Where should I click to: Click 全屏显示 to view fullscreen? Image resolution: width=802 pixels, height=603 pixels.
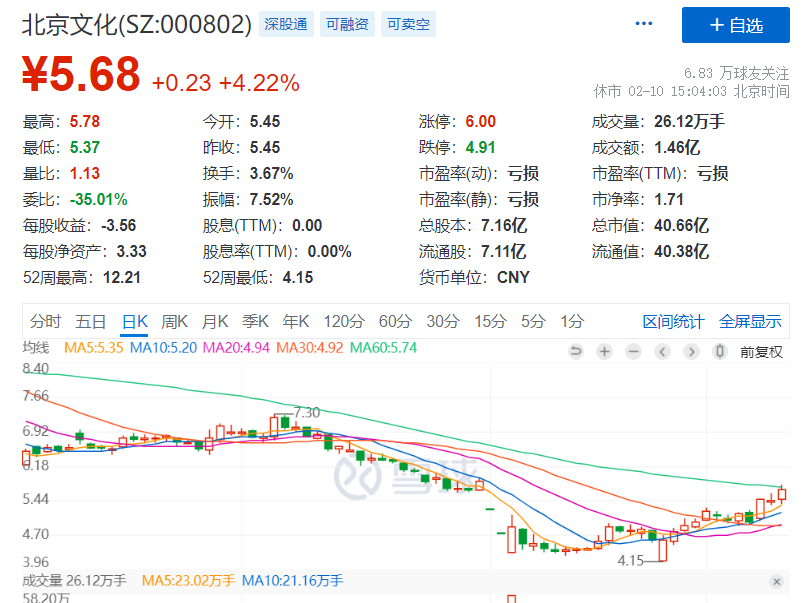[750, 321]
